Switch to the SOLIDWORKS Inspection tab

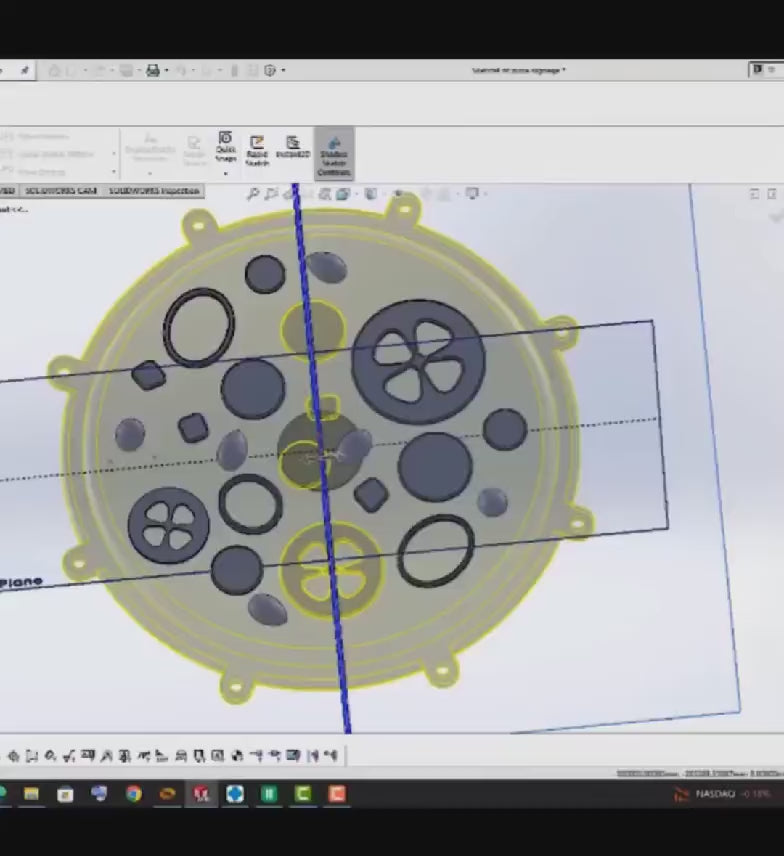tap(154, 191)
